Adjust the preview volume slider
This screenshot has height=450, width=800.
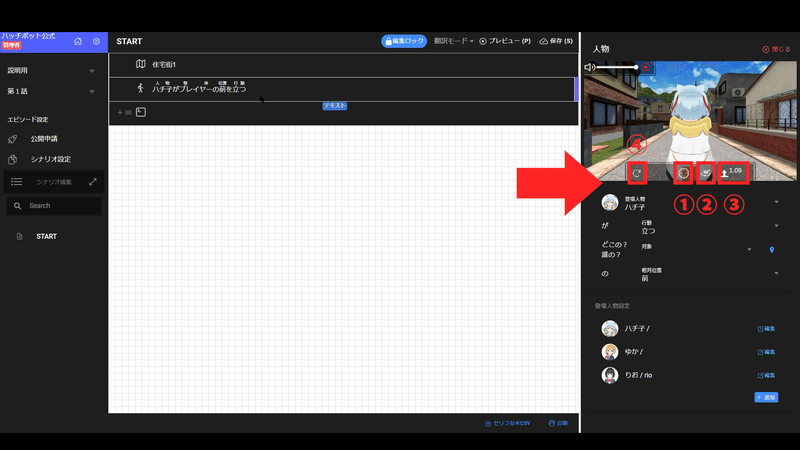point(617,67)
